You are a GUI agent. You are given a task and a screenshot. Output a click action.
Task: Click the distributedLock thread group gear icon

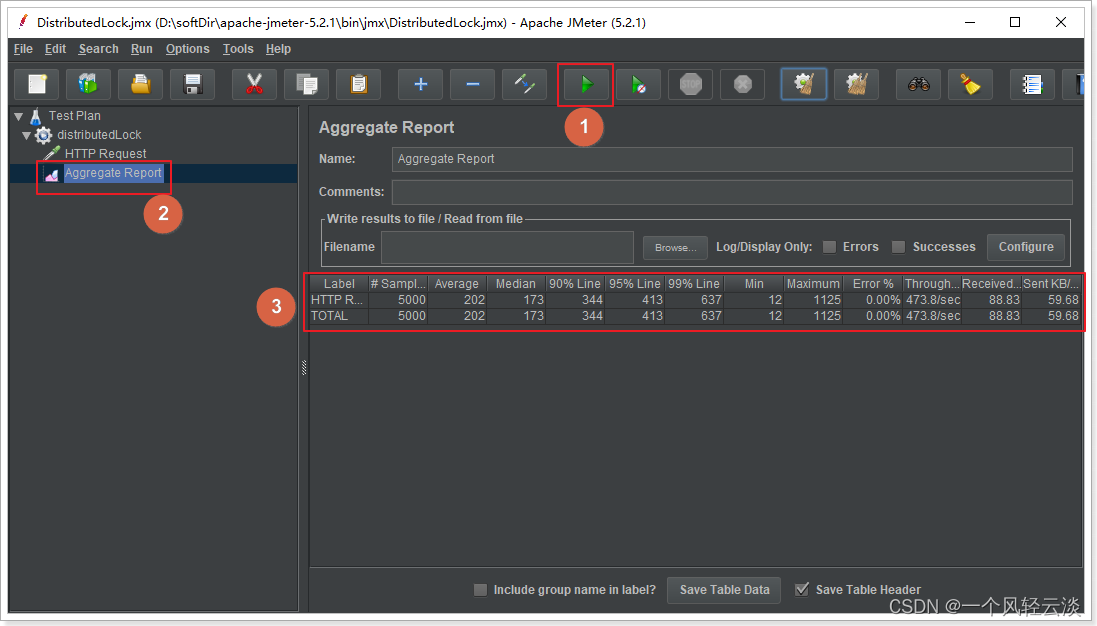pos(43,135)
